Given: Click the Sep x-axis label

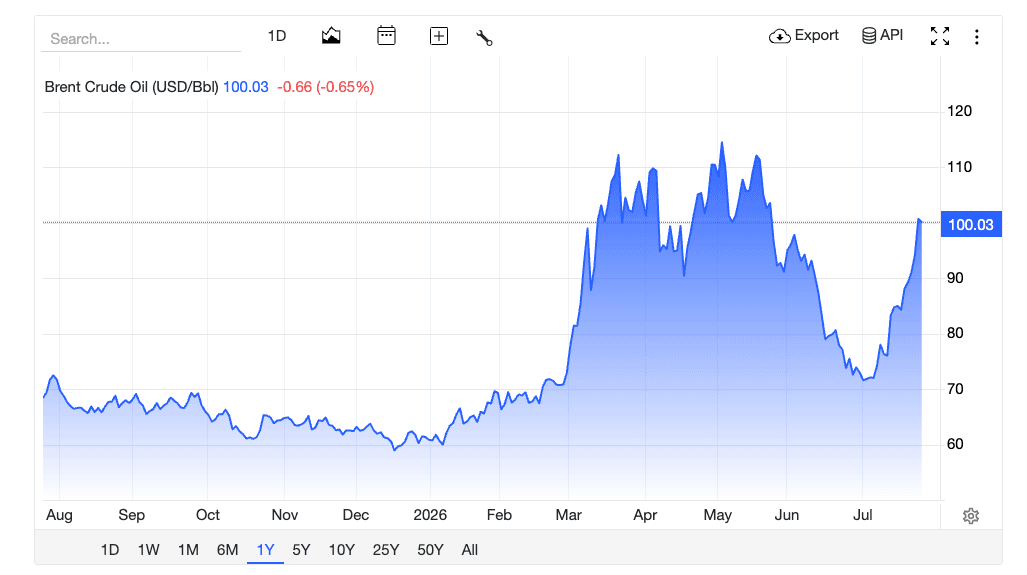Looking at the screenshot, I should click(x=132, y=515).
